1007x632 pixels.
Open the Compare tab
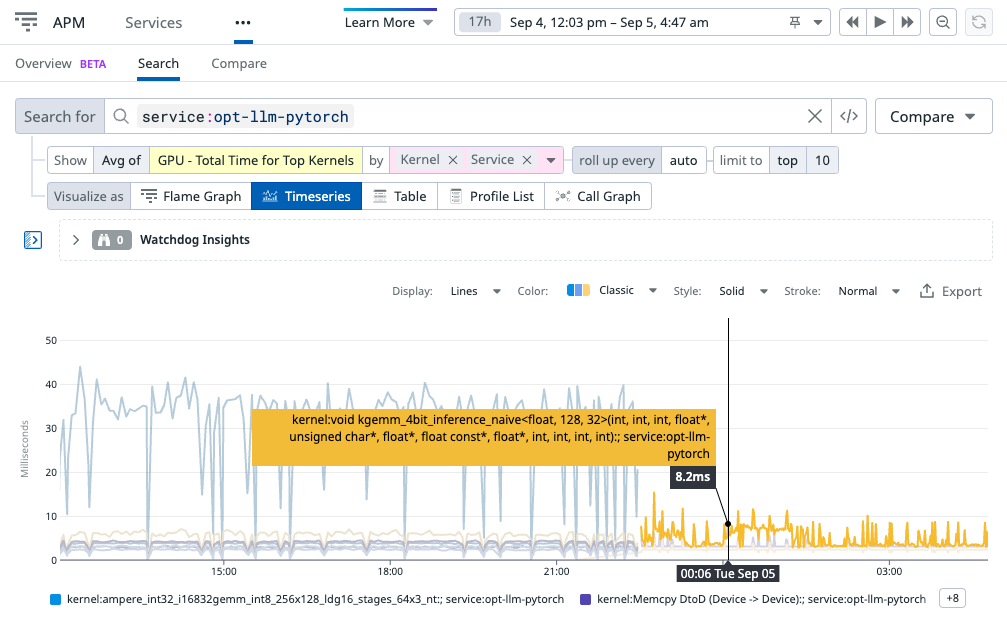pyautogui.click(x=239, y=64)
